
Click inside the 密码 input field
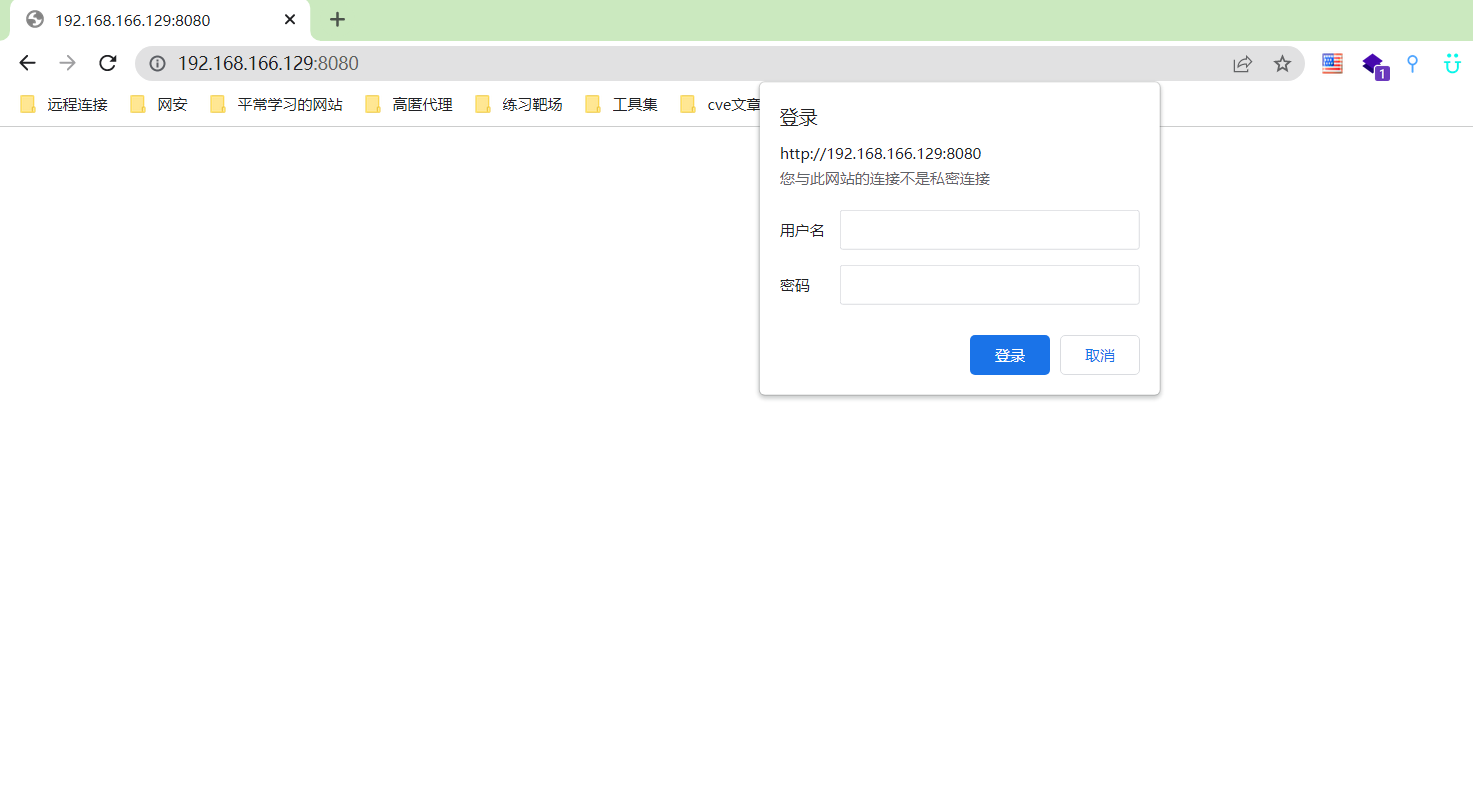[x=988, y=284]
